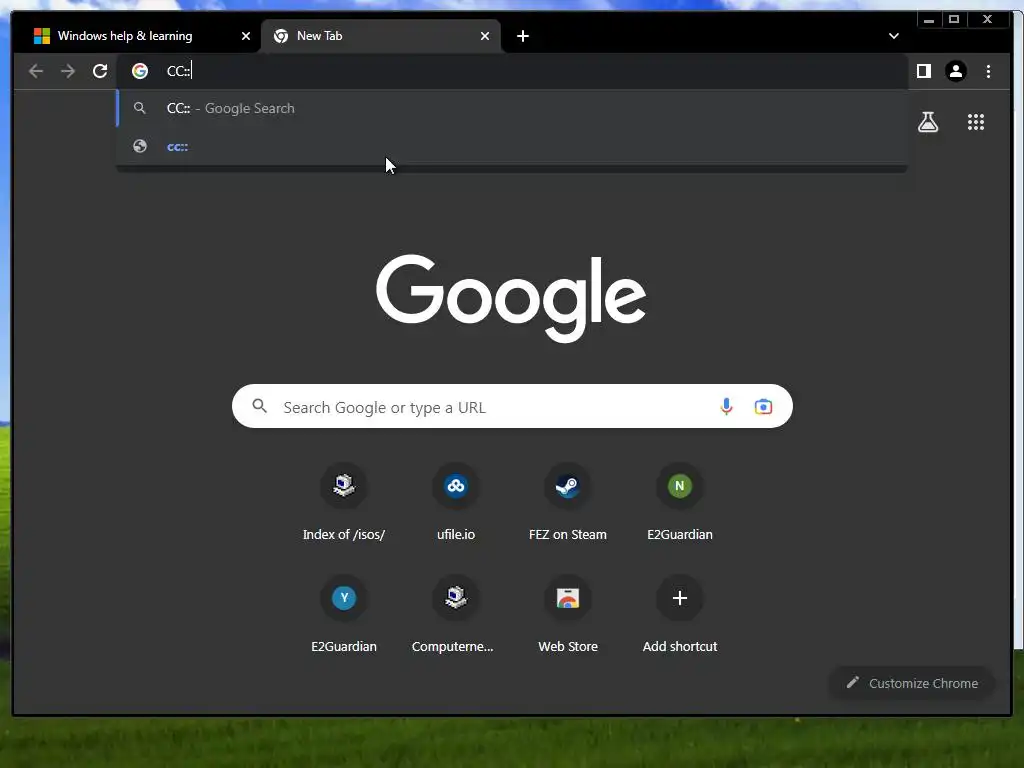Click the magnifier icon in the search box

pos(259,406)
